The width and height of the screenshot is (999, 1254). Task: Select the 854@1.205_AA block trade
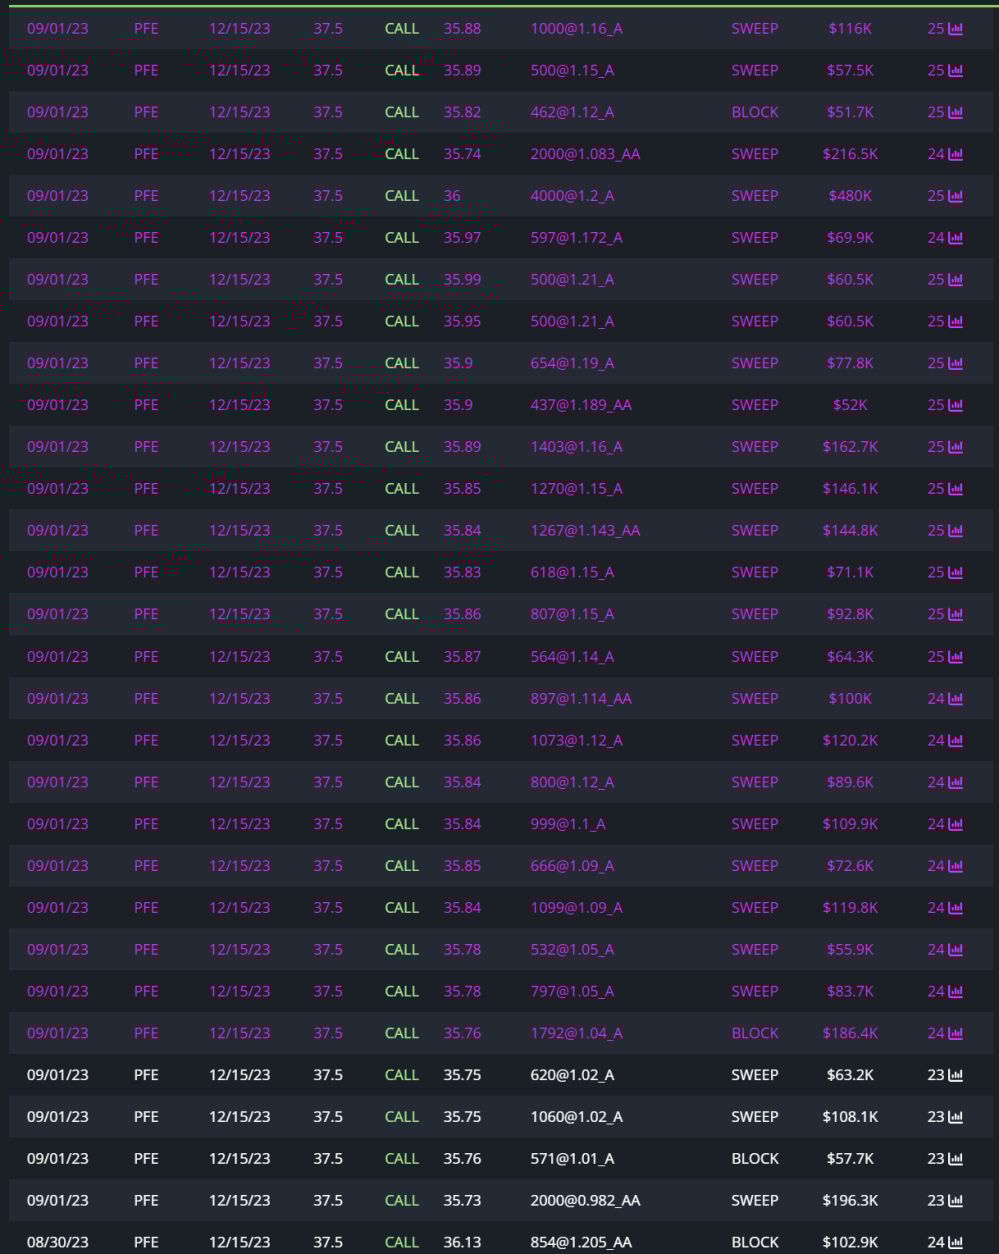(x=581, y=1242)
